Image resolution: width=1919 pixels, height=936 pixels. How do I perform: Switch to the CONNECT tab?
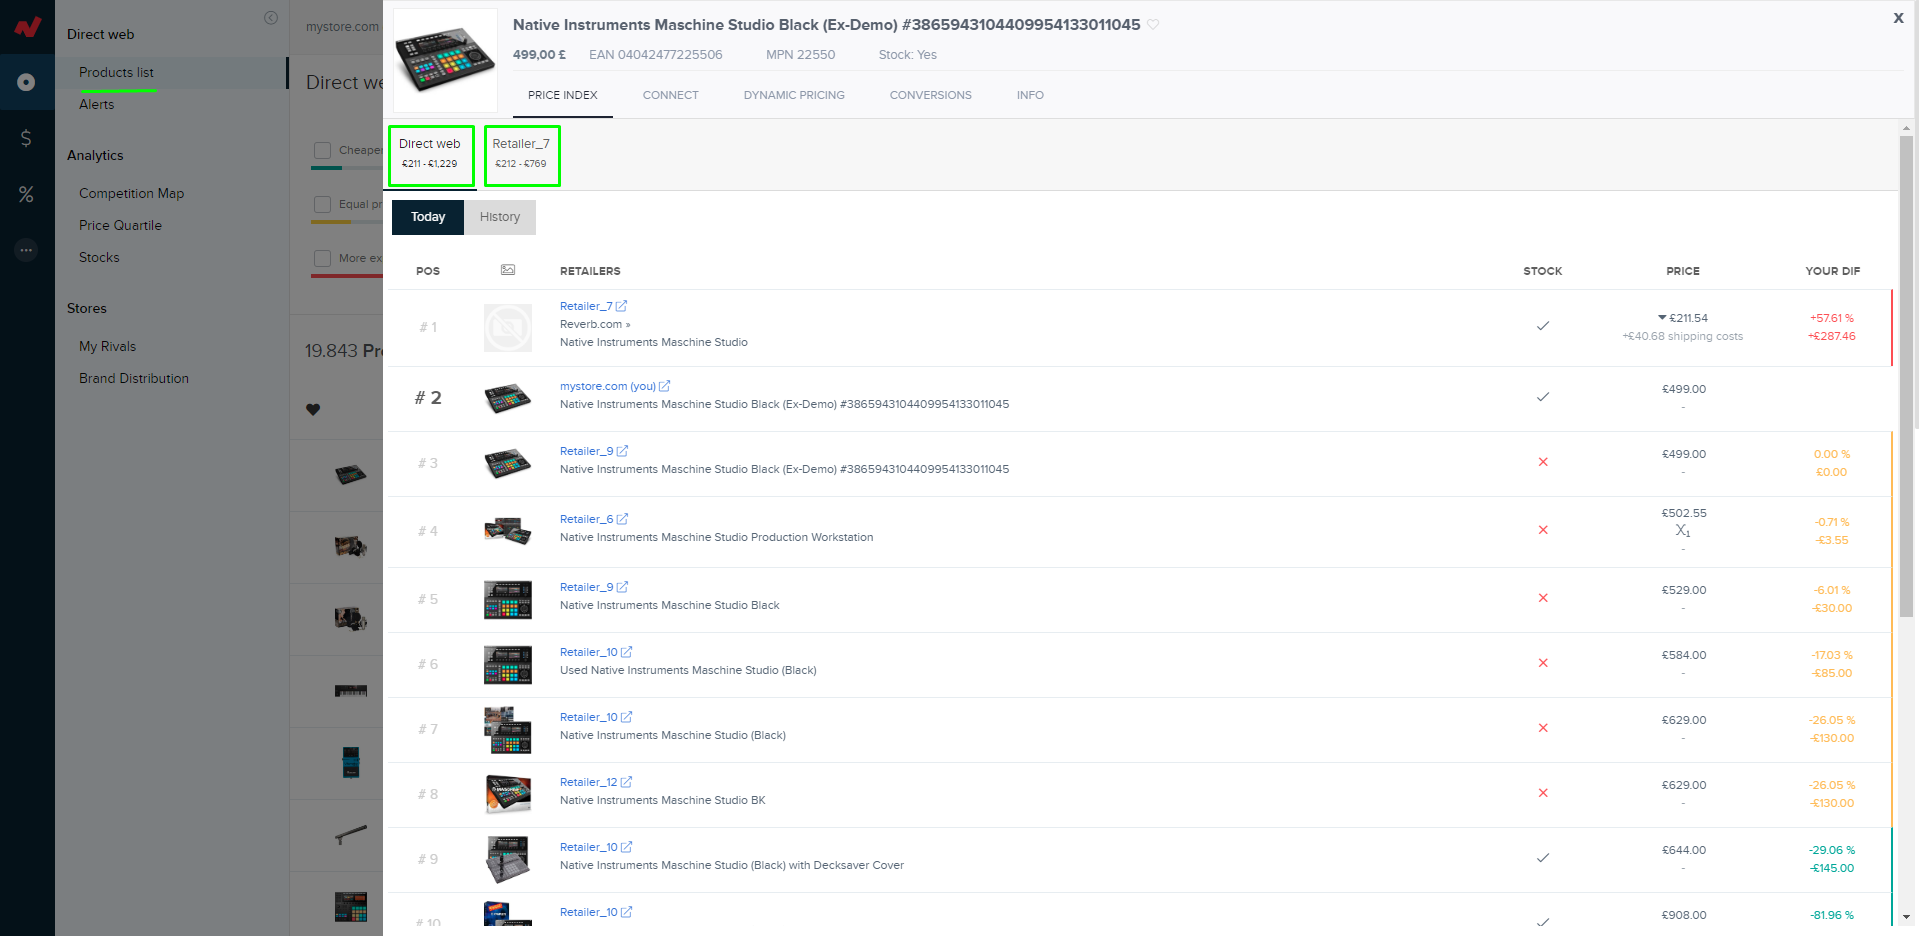tap(671, 95)
